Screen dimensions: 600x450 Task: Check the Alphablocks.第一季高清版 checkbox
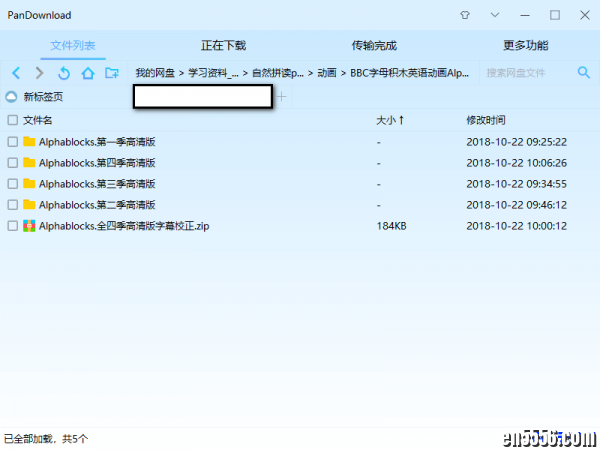[12, 142]
